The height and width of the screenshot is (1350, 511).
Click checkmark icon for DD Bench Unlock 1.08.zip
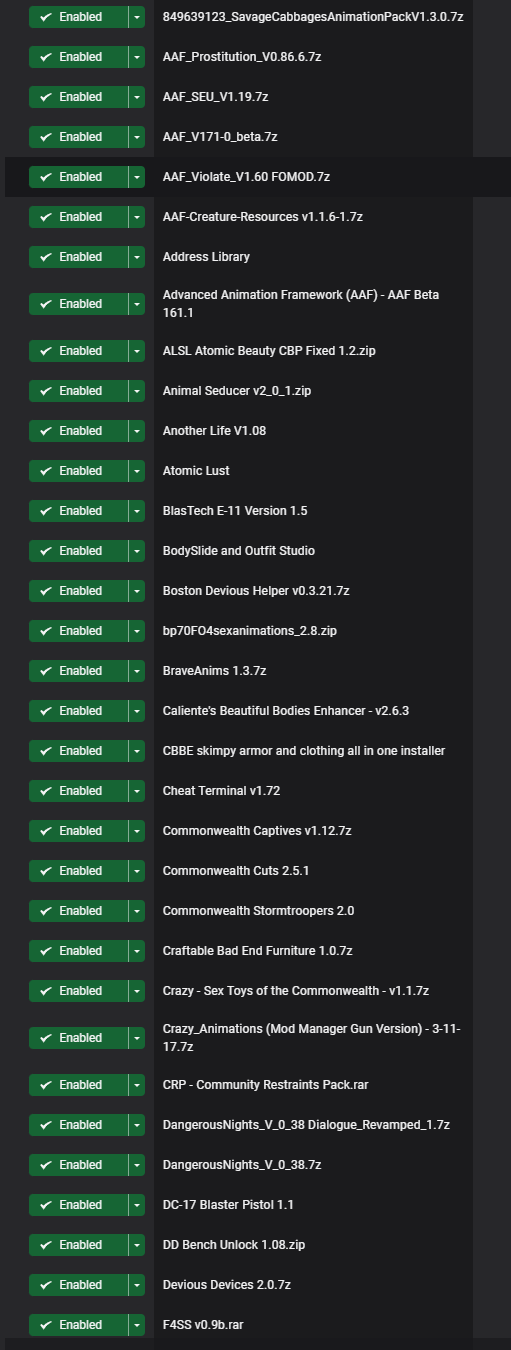click(45, 1245)
